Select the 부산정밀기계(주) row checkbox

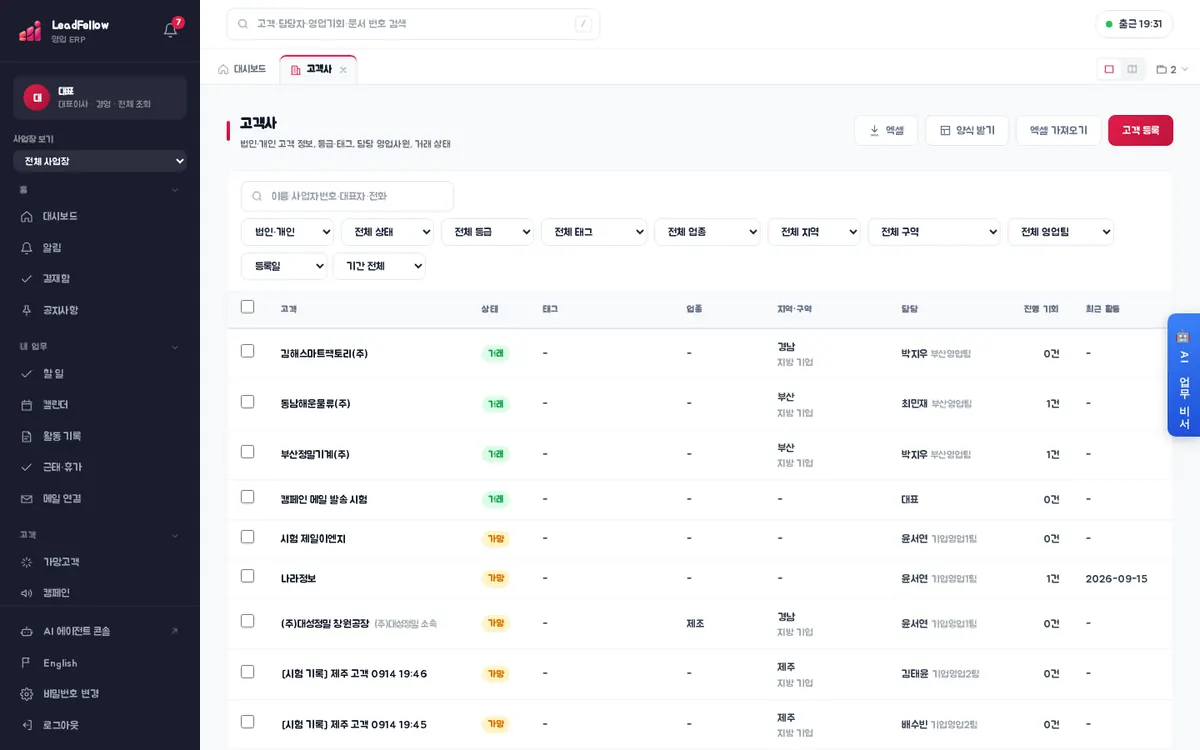click(x=248, y=452)
